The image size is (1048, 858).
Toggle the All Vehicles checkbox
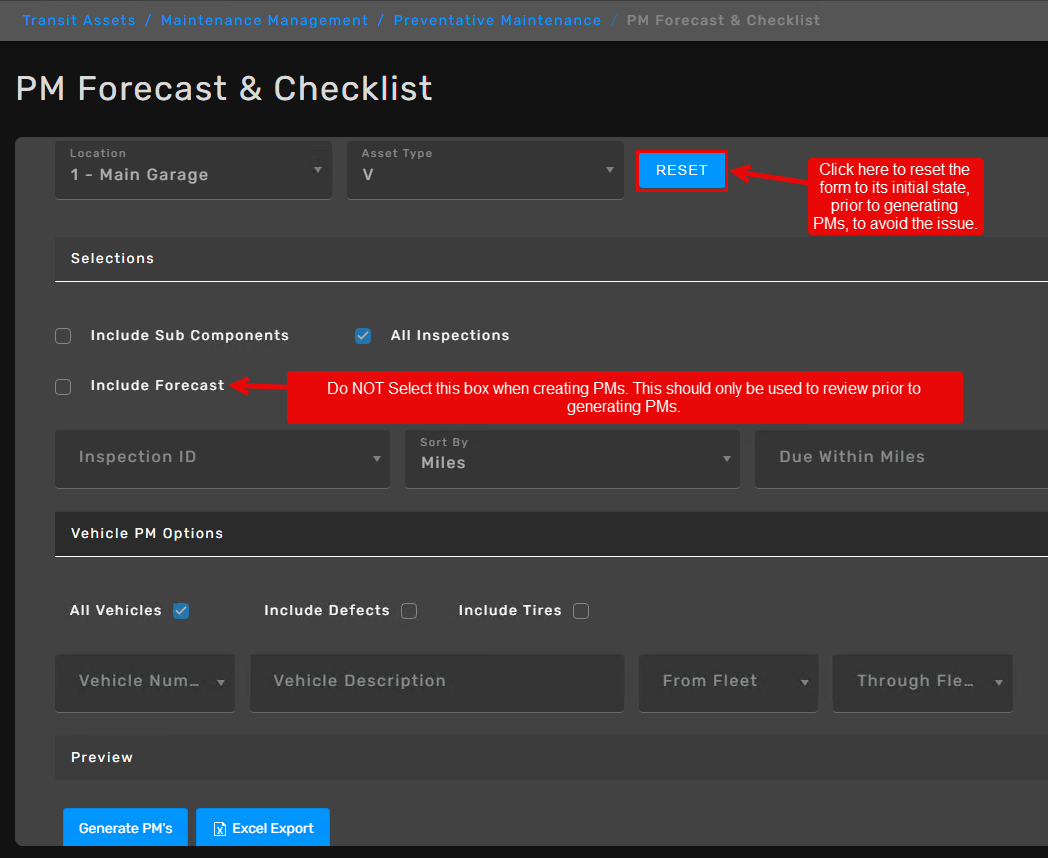181,611
